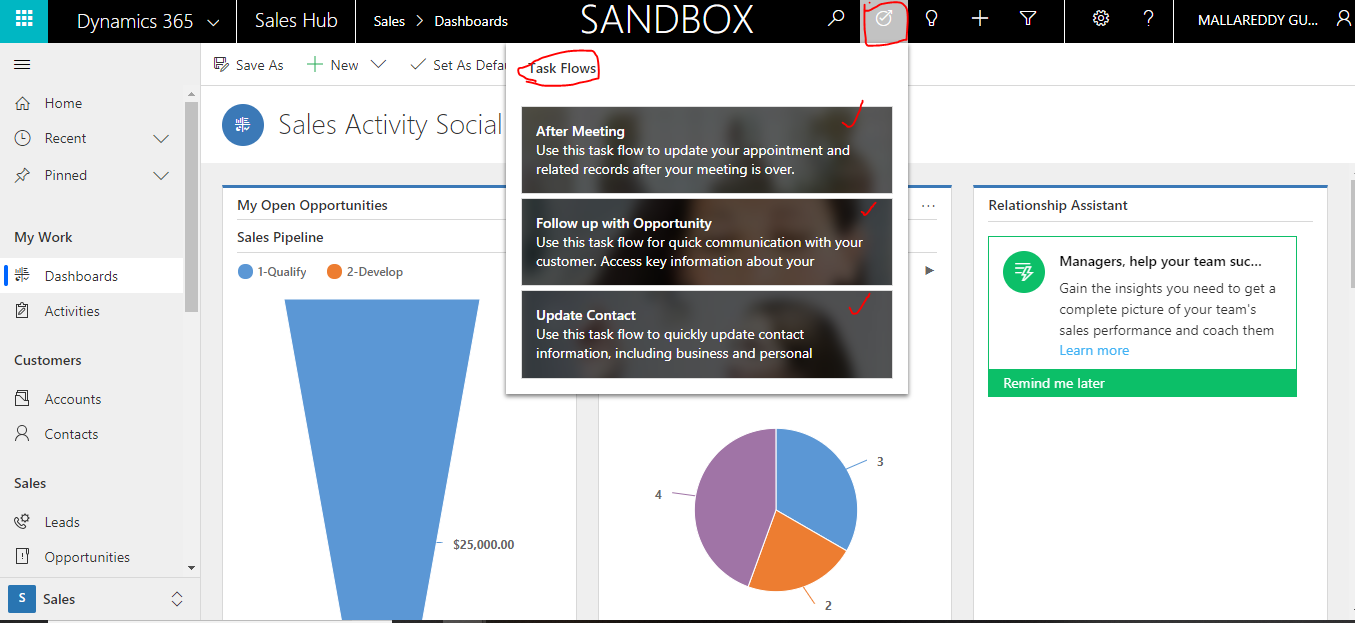Click the Leads phone icon
The image size is (1355, 623).
tap(22, 522)
